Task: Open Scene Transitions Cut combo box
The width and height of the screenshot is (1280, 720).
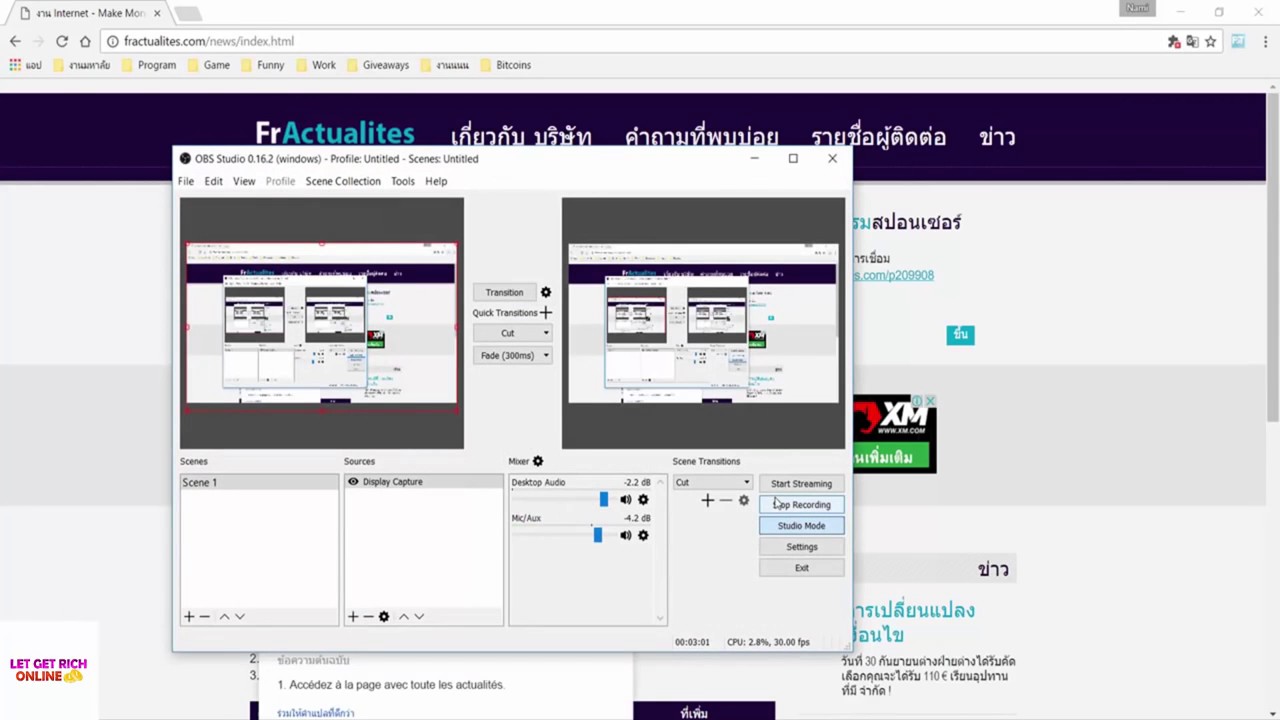Action: [x=712, y=482]
